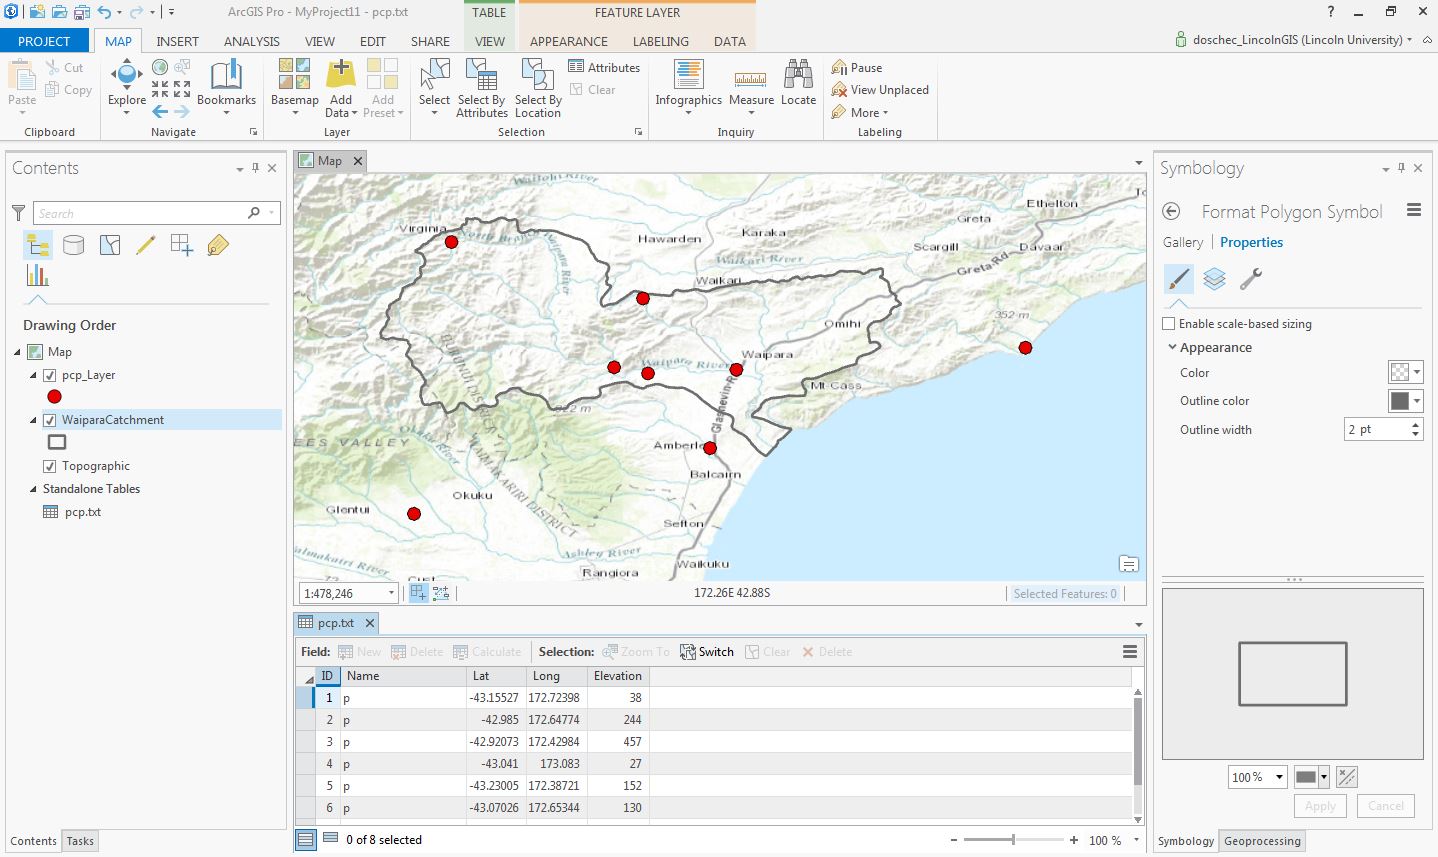Open Select By Attributes tool

coord(481,88)
